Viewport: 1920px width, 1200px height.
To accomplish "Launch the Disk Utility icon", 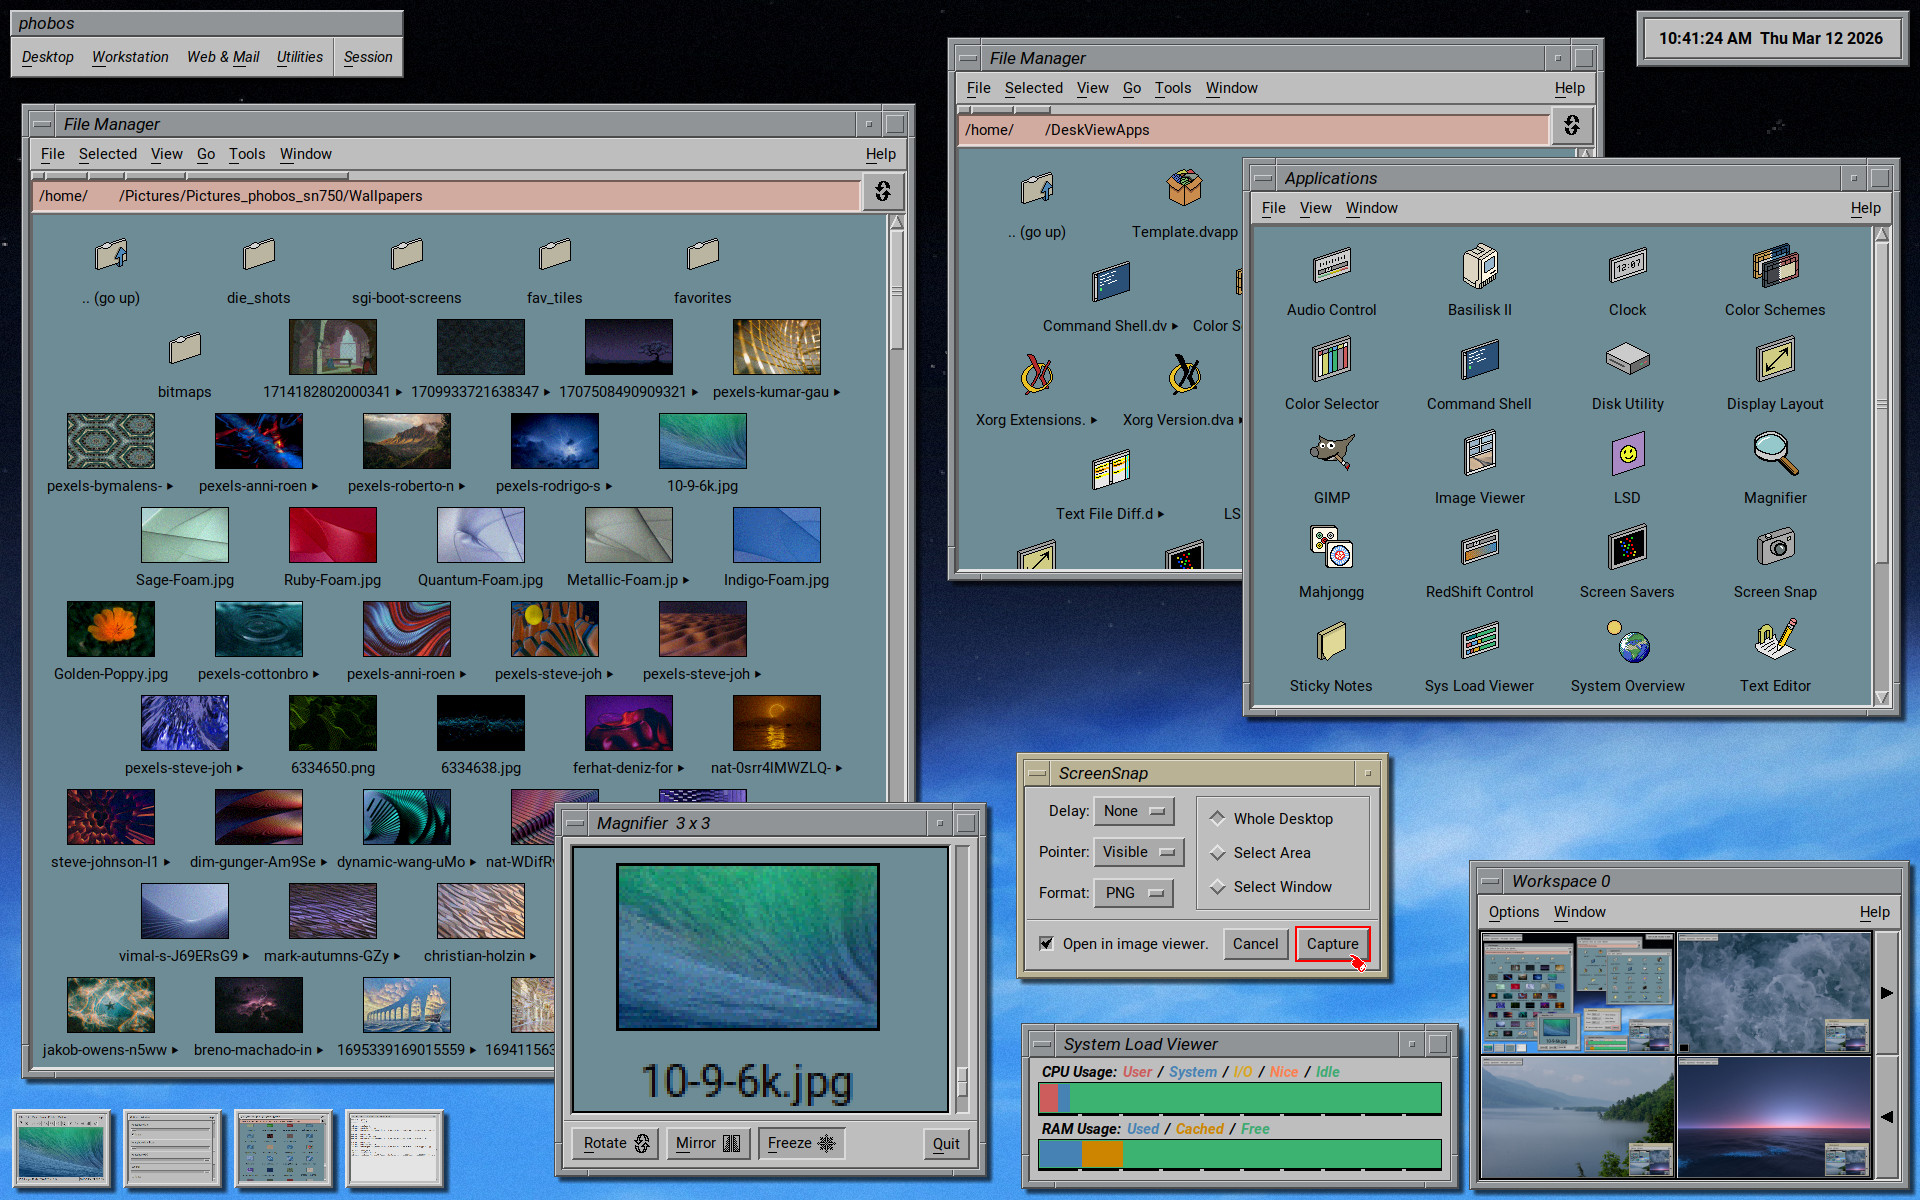I will point(1627,360).
